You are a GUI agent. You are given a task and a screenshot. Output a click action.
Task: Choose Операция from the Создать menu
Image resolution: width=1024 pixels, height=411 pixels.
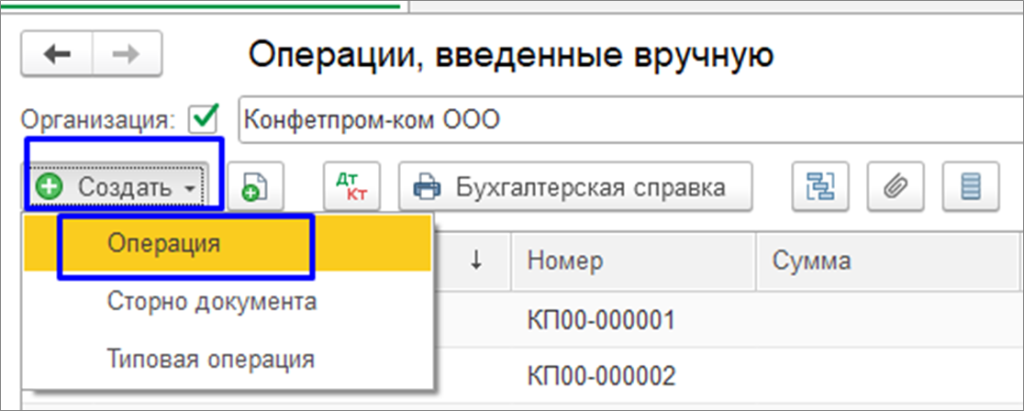[227, 243]
